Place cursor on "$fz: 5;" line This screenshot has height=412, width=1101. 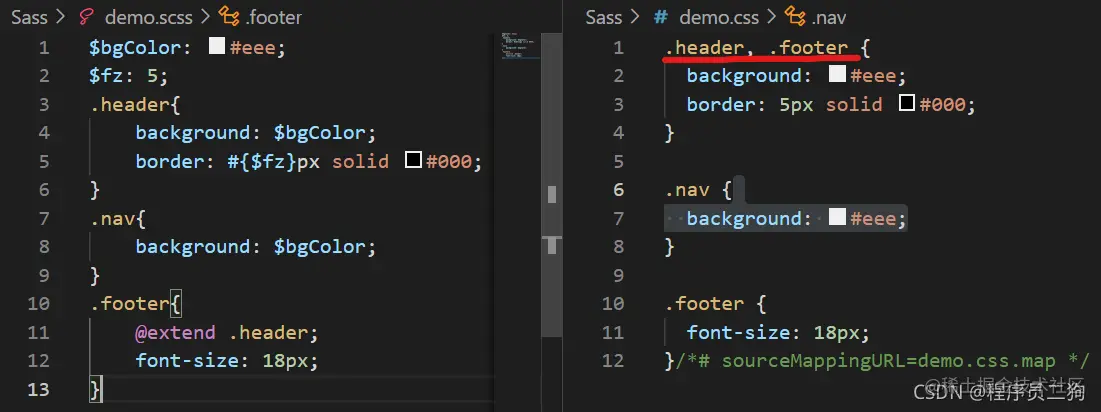click(128, 76)
